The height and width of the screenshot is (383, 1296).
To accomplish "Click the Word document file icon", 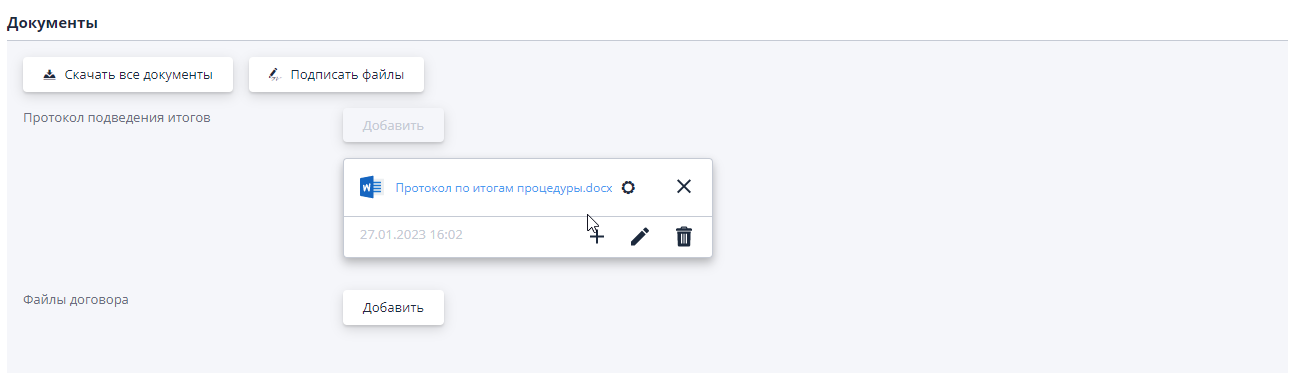I will pos(372,187).
